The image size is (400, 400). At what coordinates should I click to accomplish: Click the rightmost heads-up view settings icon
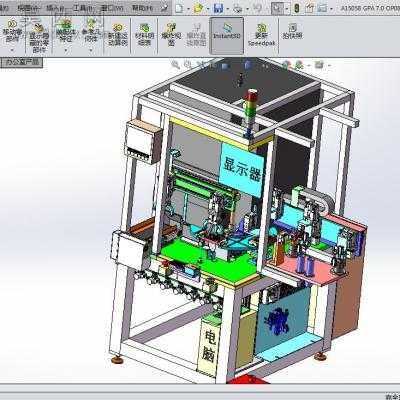tap(318, 65)
